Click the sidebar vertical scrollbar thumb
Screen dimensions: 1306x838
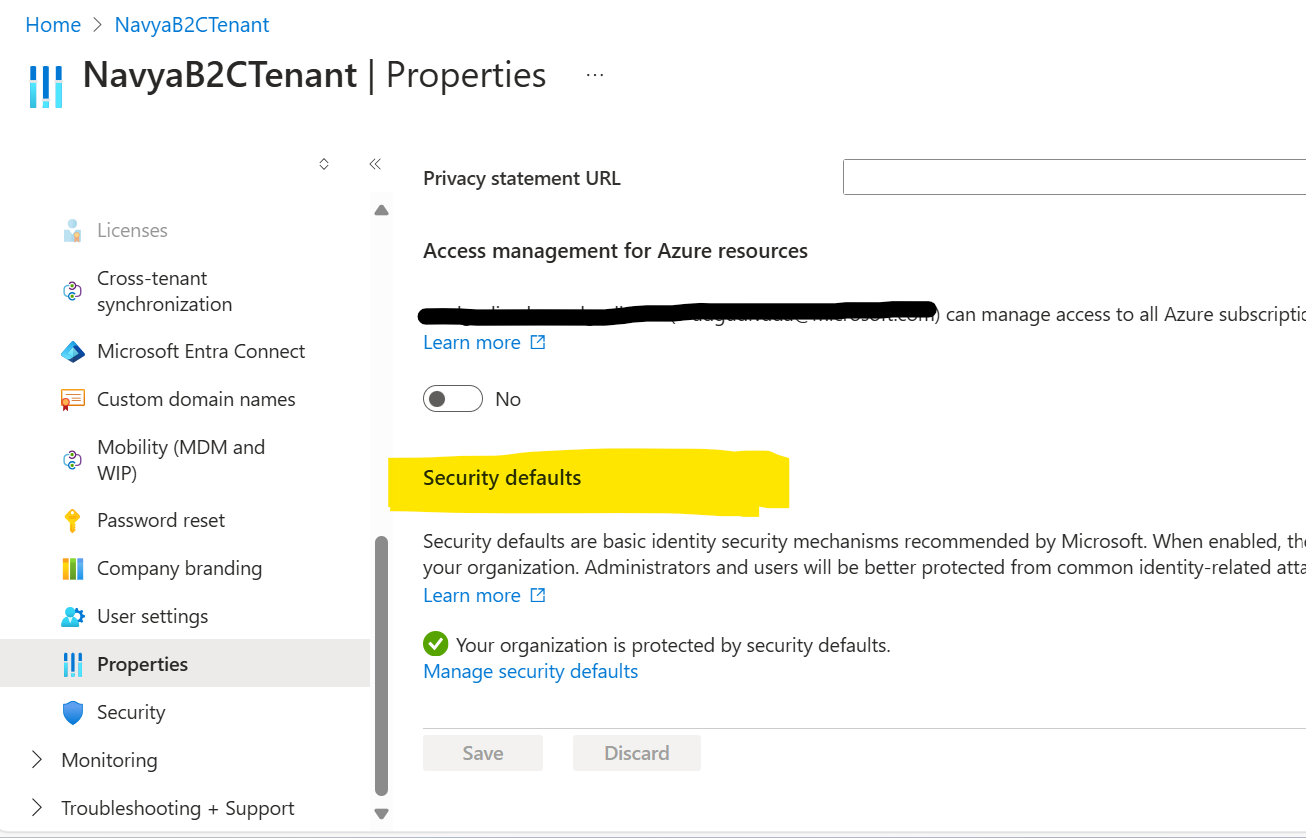point(381,665)
